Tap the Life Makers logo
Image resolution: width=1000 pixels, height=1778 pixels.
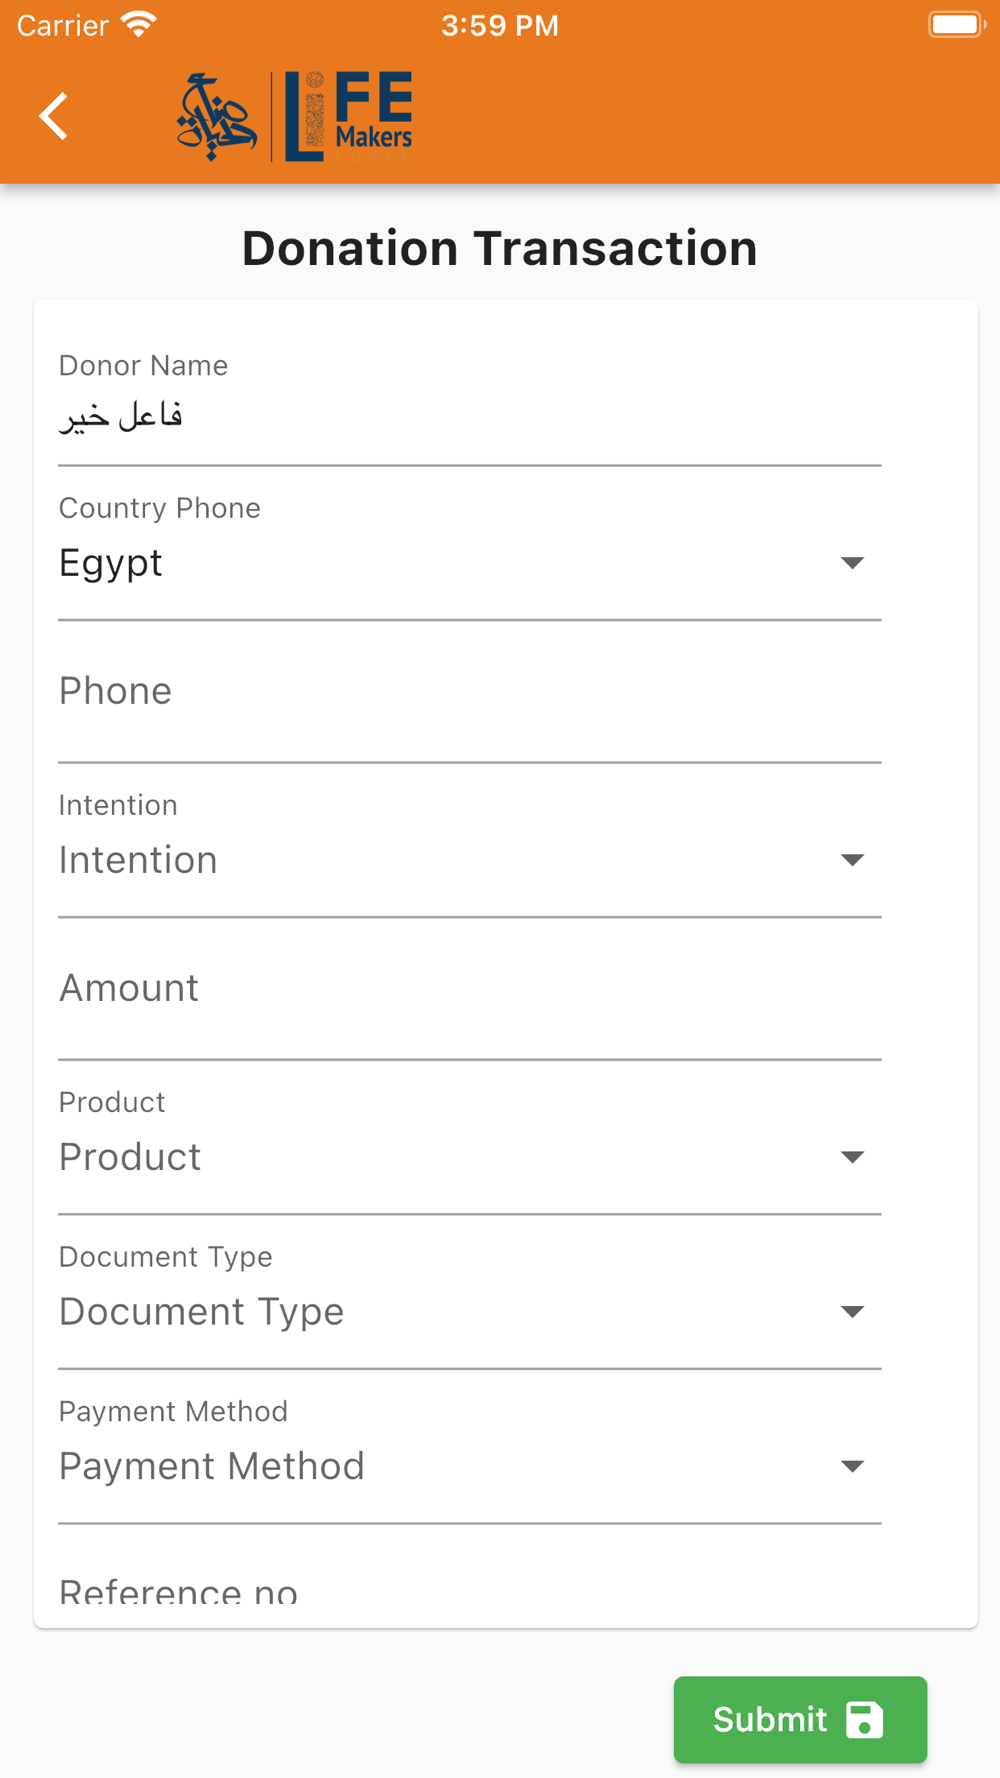[x=295, y=116]
